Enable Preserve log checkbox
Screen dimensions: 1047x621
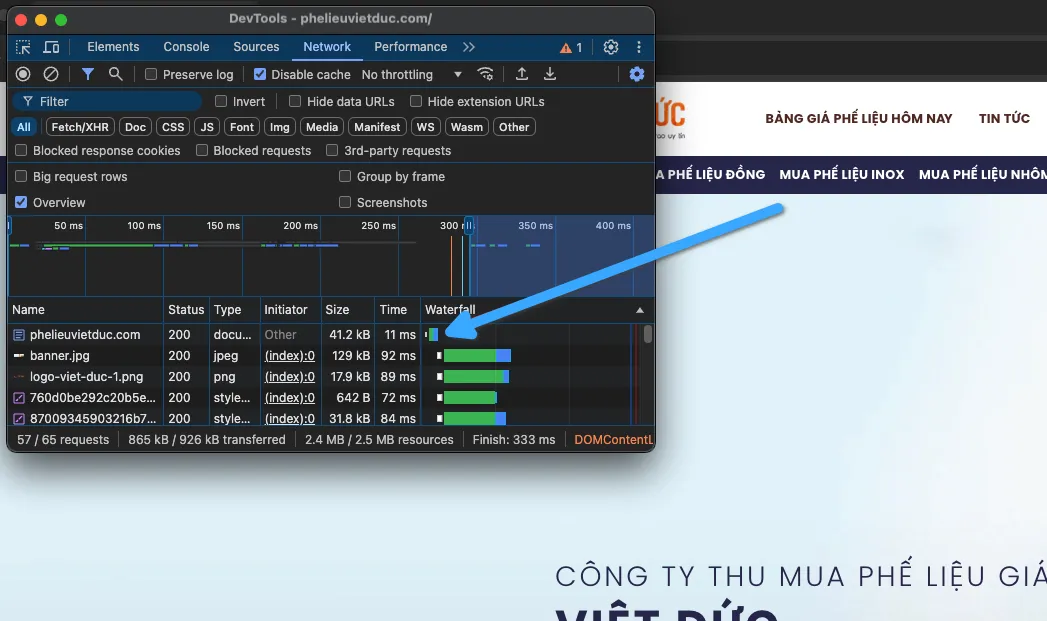[x=151, y=74]
